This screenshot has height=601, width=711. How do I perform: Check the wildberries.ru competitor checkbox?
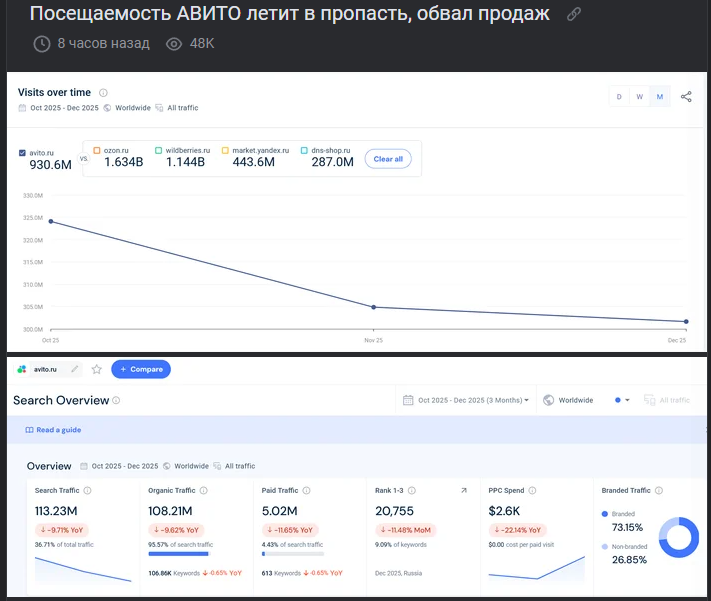click(x=158, y=151)
